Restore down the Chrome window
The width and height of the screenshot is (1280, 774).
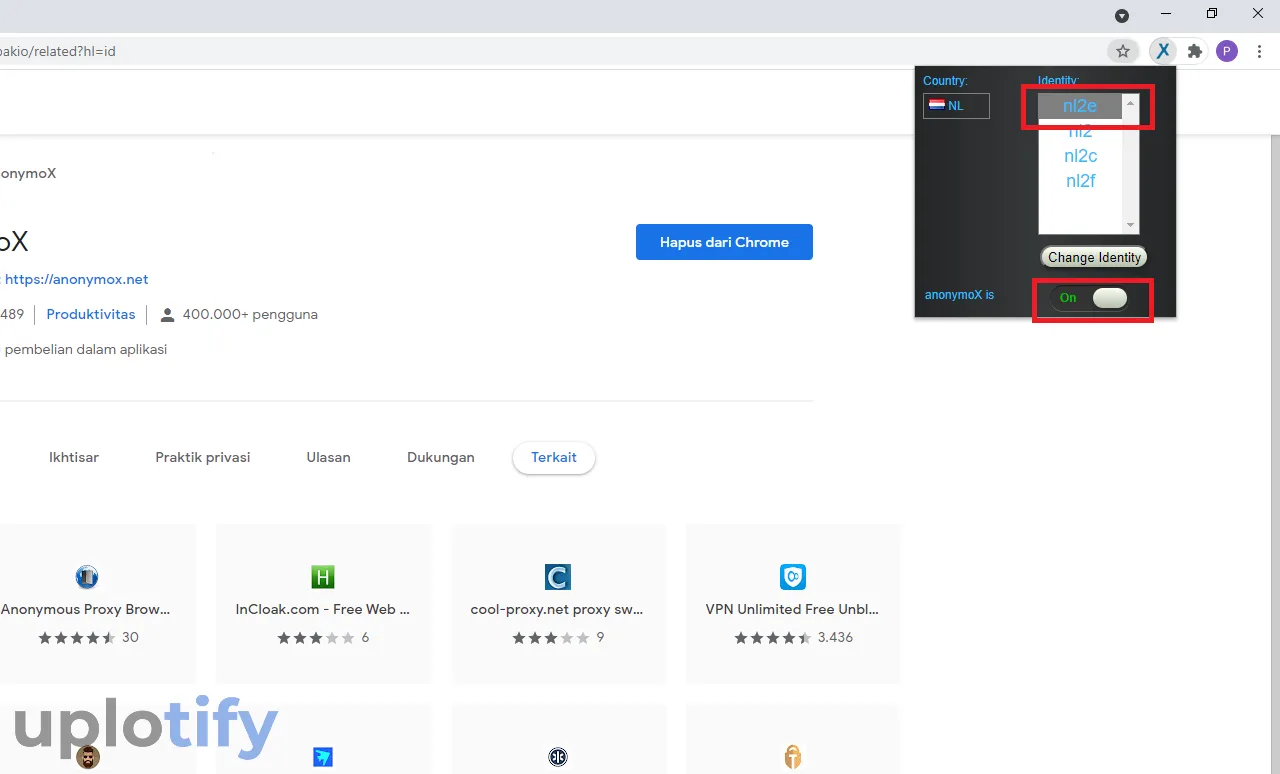click(x=1212, y=14)
